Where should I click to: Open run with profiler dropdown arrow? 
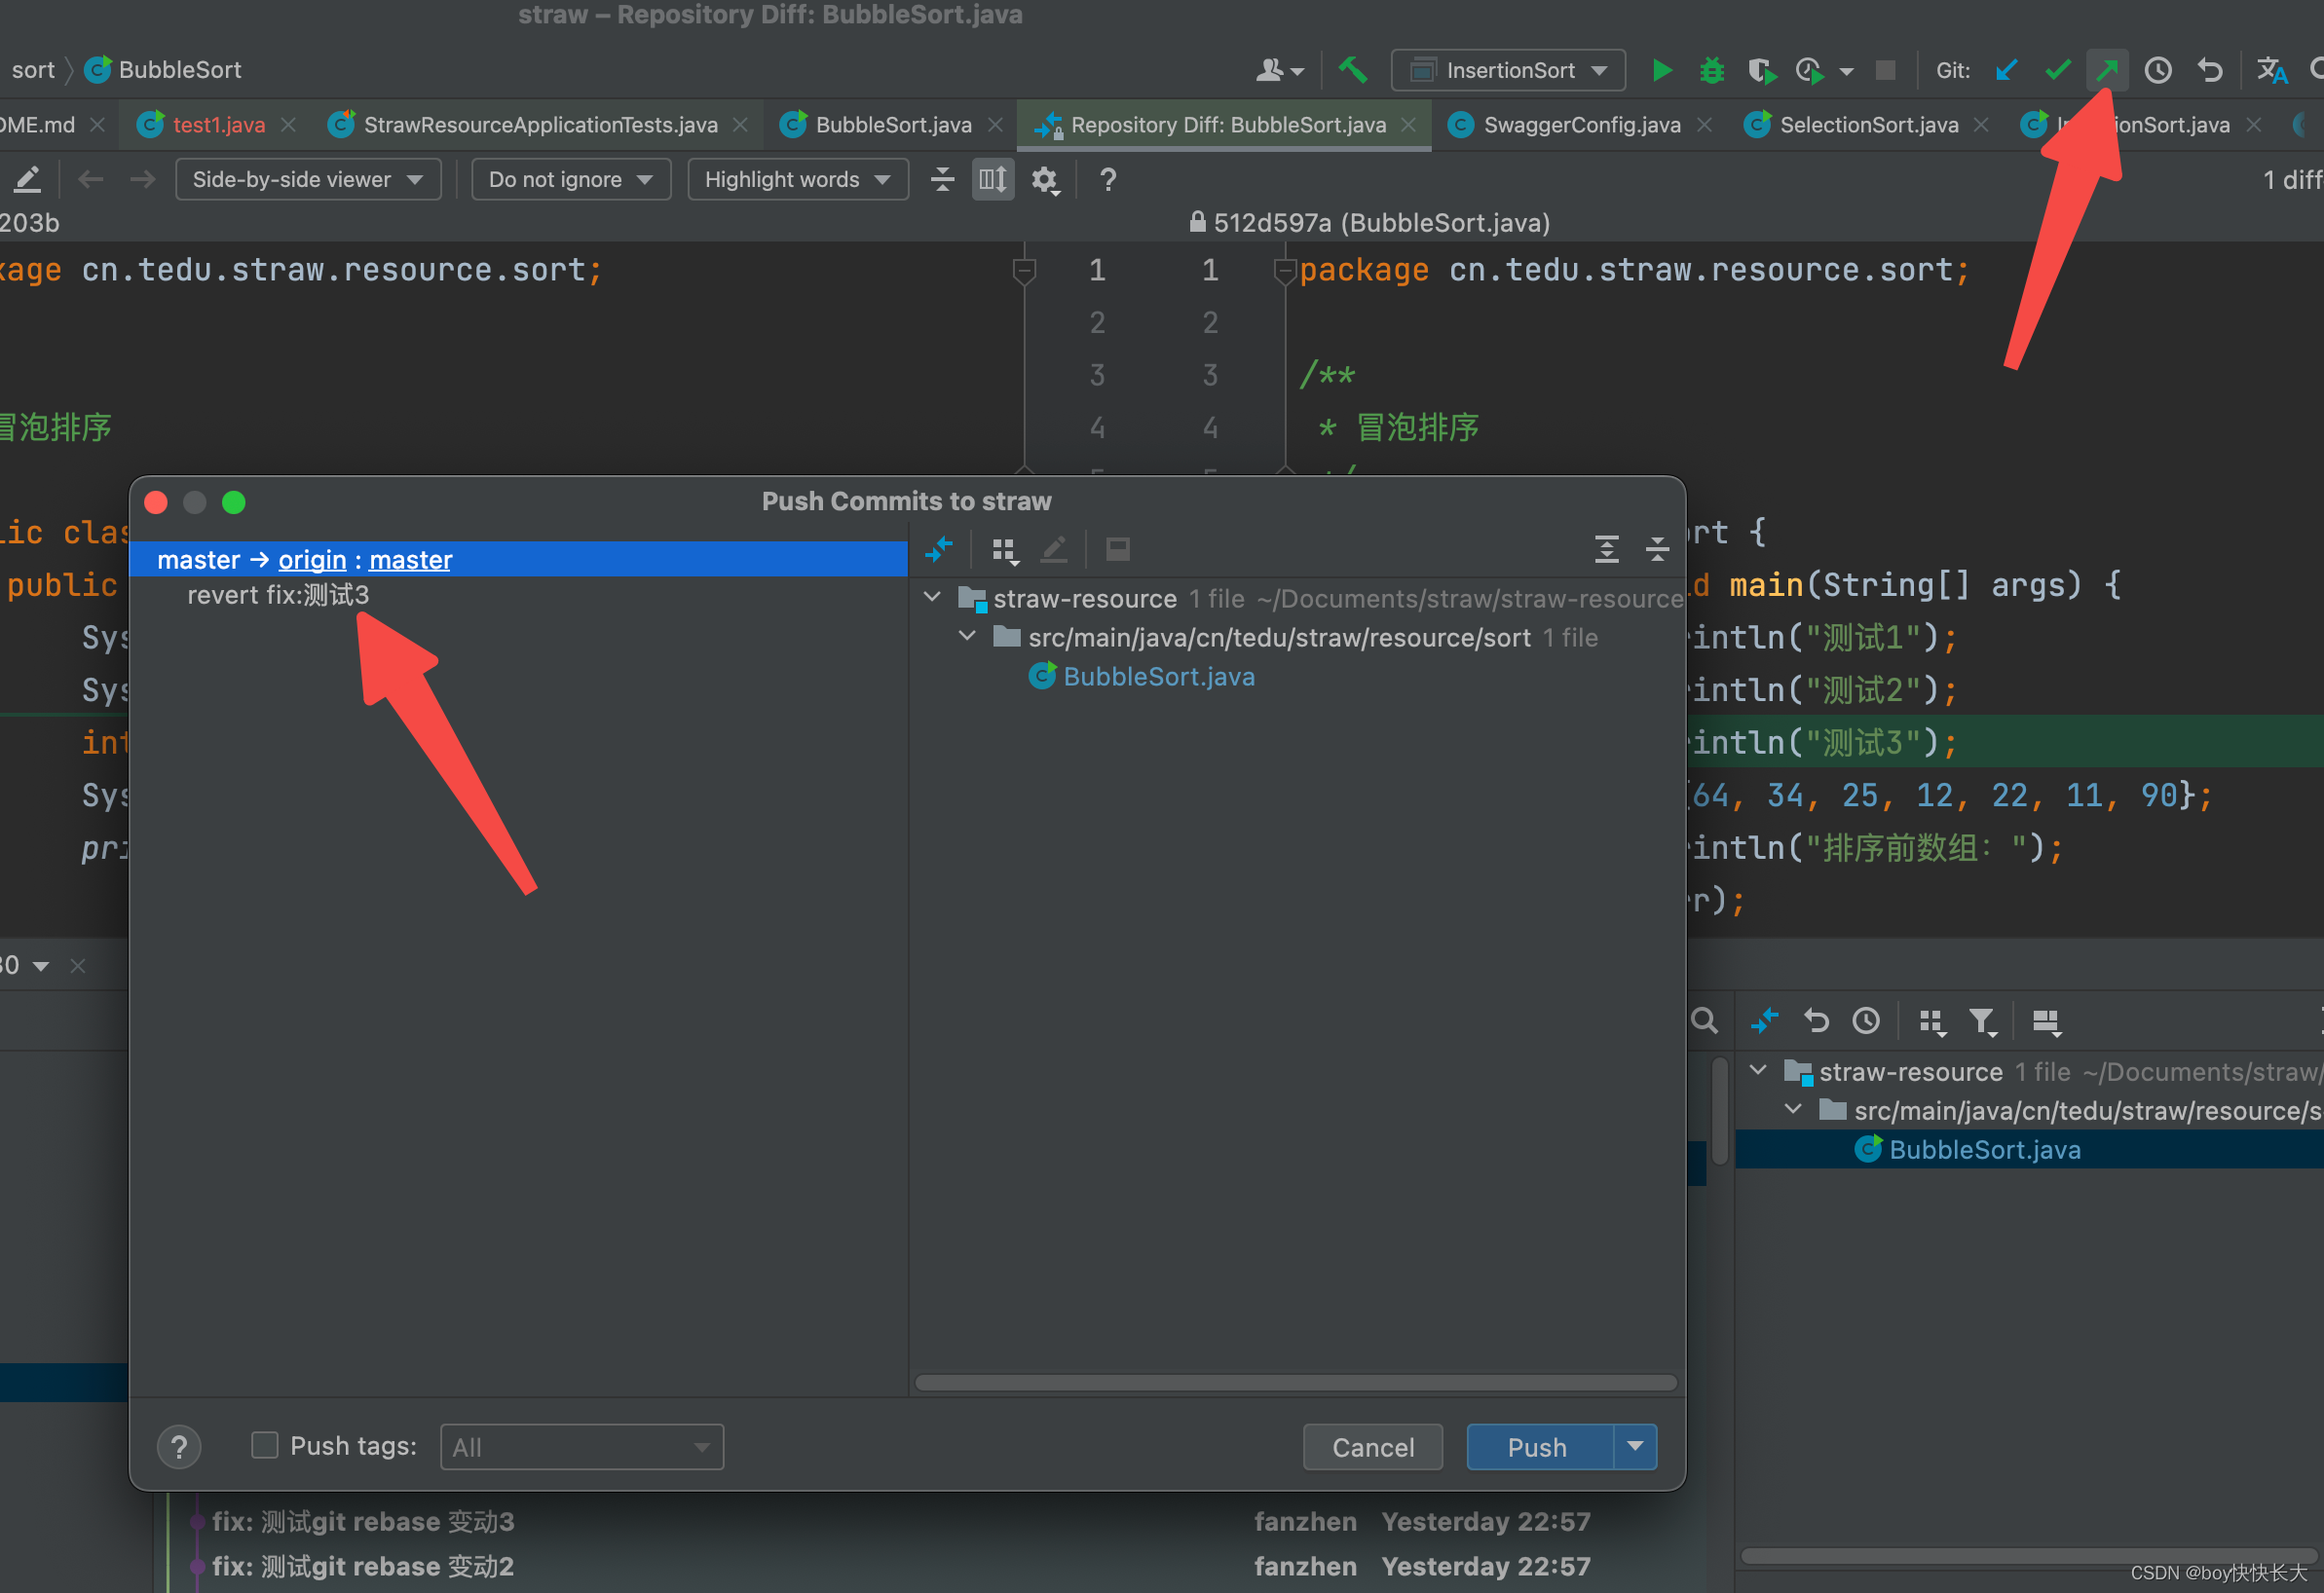click(1846, 71)
